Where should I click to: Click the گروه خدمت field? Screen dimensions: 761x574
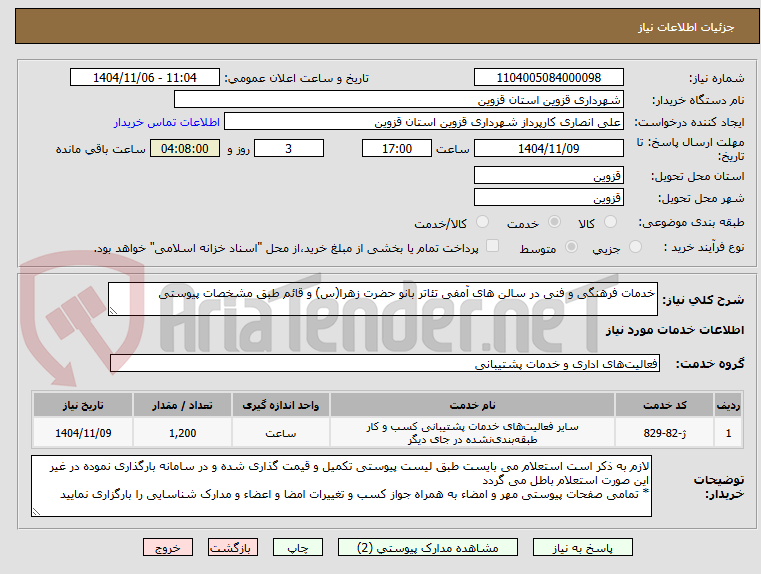[x=385, y=363]
